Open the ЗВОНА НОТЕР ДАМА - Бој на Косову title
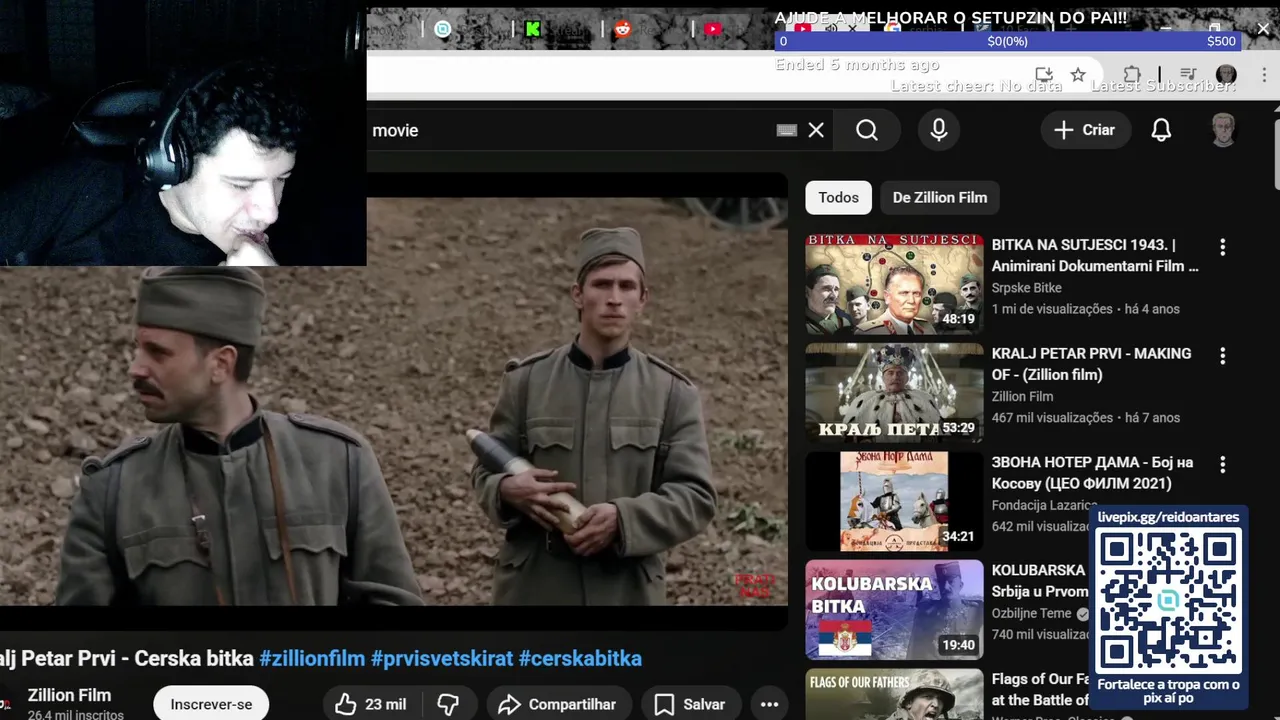 [1092, 473]
